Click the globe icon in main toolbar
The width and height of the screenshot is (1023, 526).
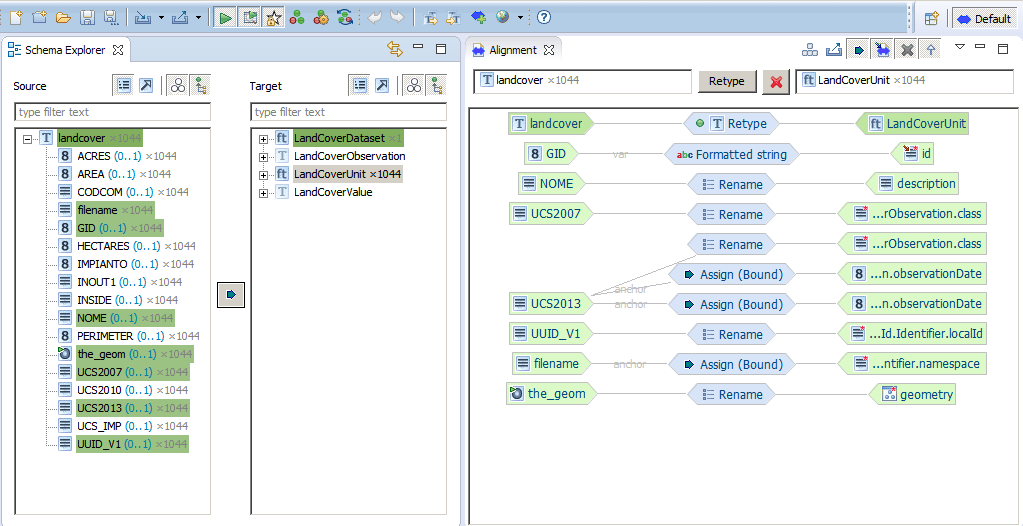(x=502, y=18)
